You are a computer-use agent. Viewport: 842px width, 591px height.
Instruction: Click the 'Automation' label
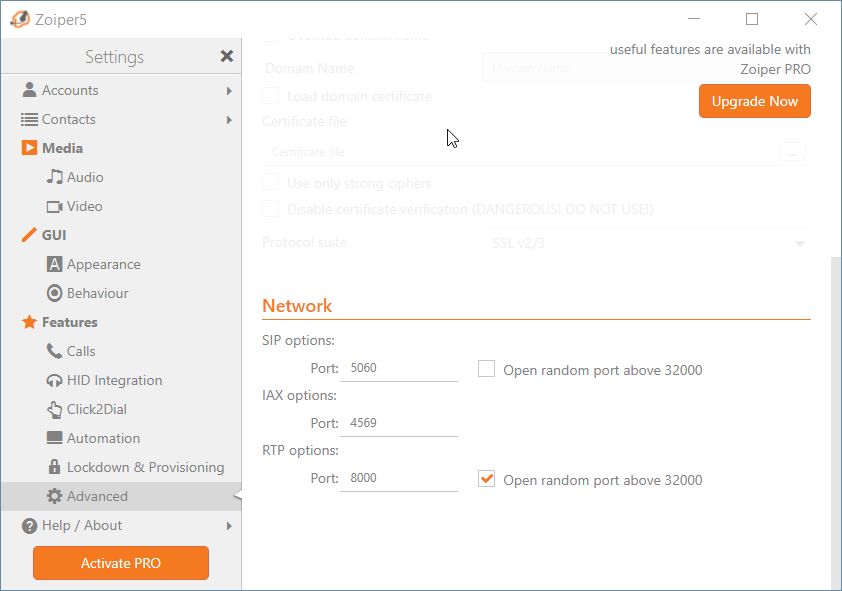tap(103, 438)
